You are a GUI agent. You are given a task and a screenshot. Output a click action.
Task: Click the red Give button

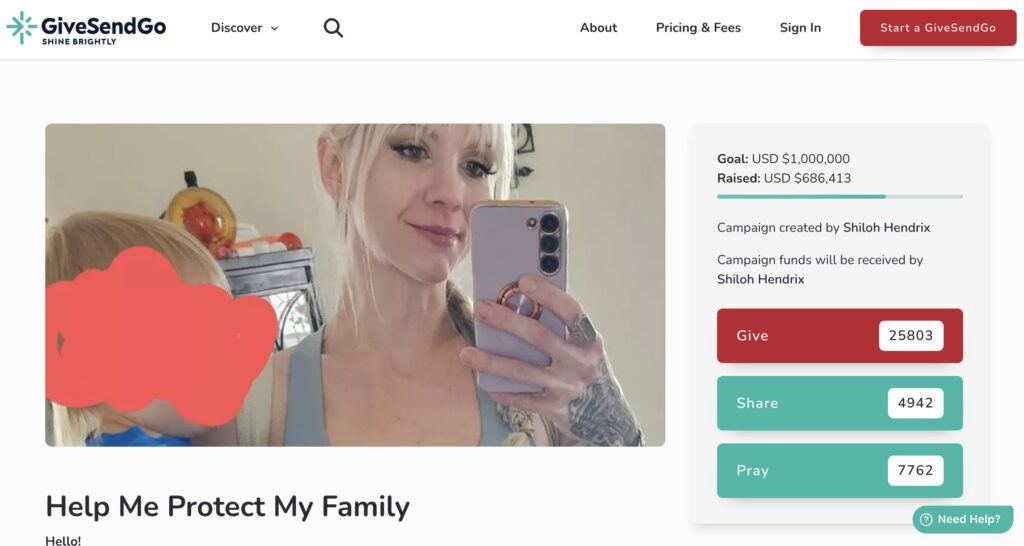point(840,336)
